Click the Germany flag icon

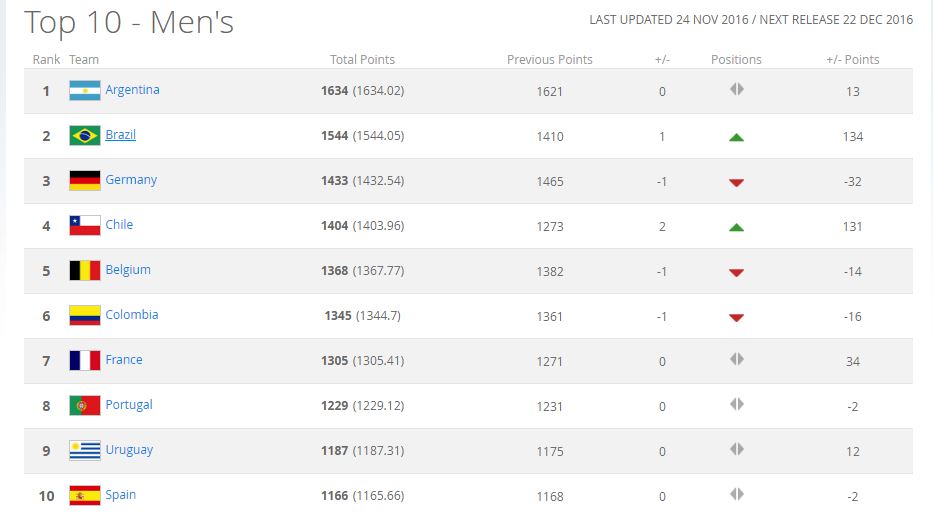(x=84, y=181)
